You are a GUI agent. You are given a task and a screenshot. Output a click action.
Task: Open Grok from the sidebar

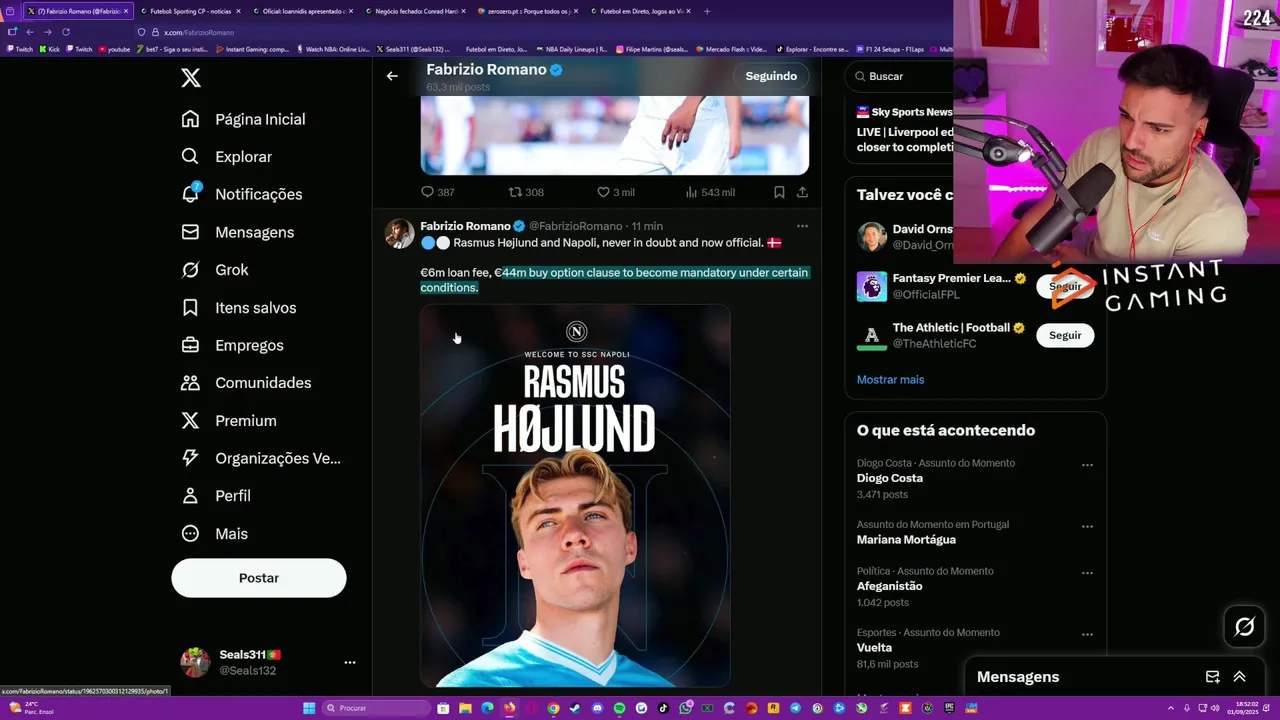pyautogui.click(x=214, y=270)
